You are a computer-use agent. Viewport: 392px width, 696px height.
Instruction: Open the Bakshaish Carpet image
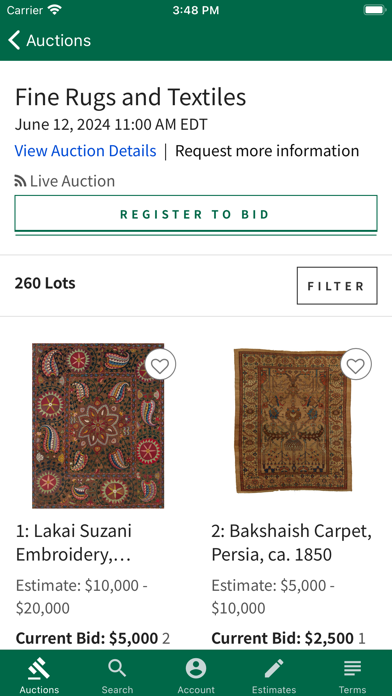click(x=293, y=420)
